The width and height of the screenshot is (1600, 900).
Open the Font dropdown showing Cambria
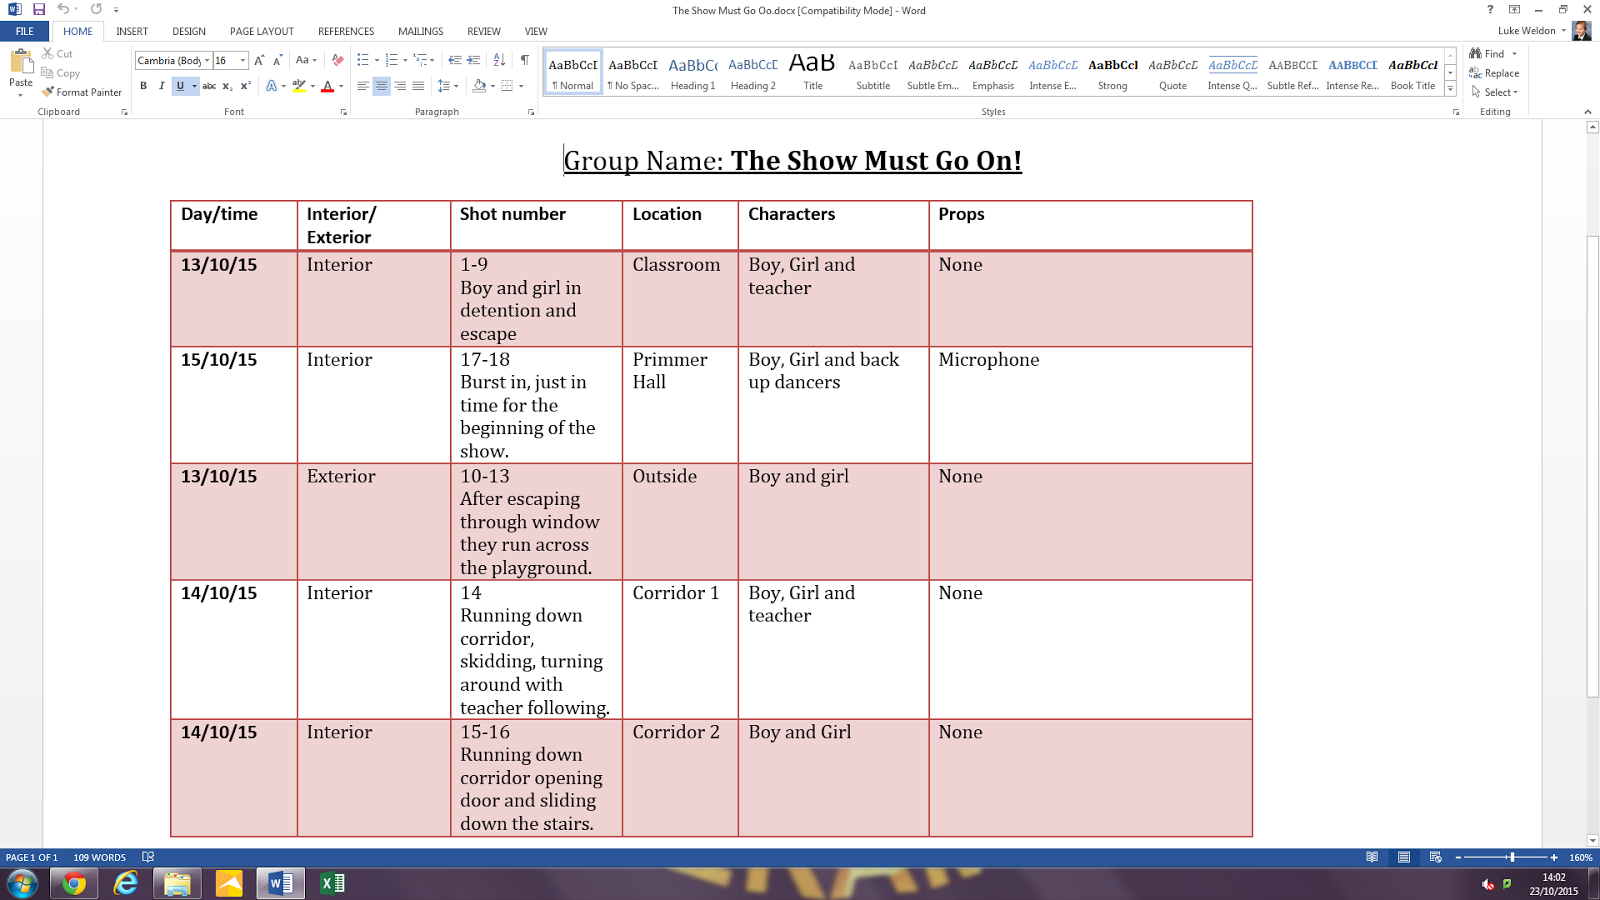[x=207, y=60]
